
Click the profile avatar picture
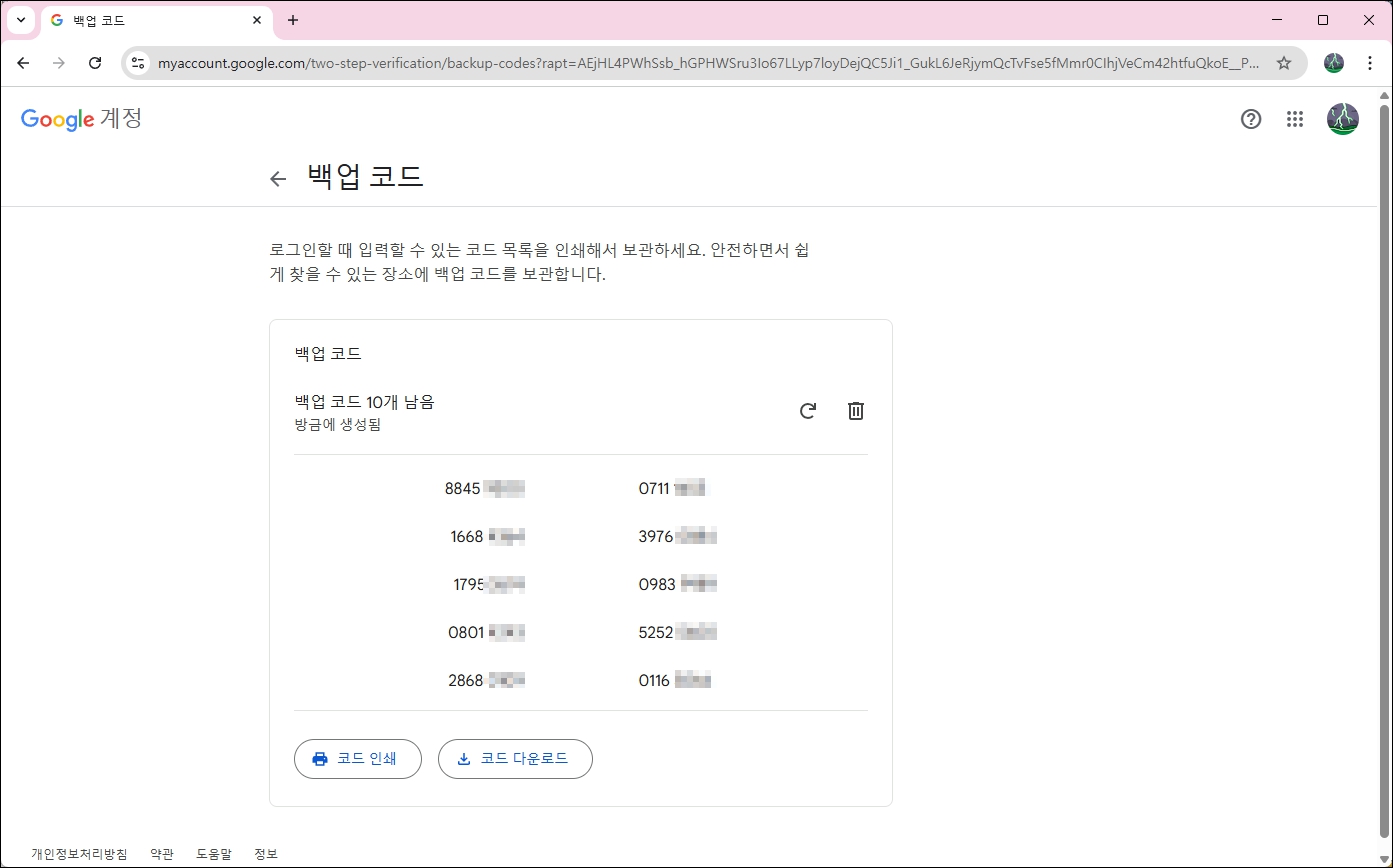pos(1342,119)
